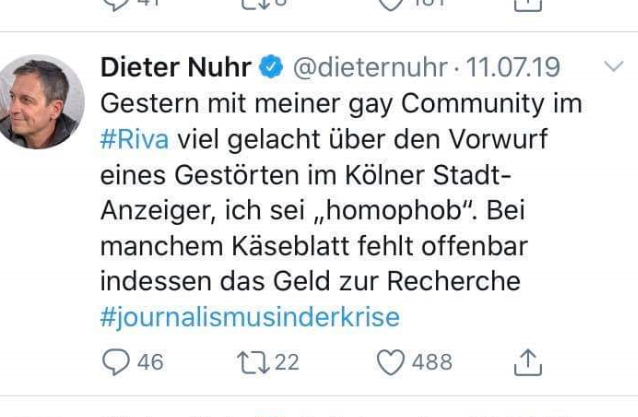Follow the #journalismusinderkrise hashtag link

(250, 317)
